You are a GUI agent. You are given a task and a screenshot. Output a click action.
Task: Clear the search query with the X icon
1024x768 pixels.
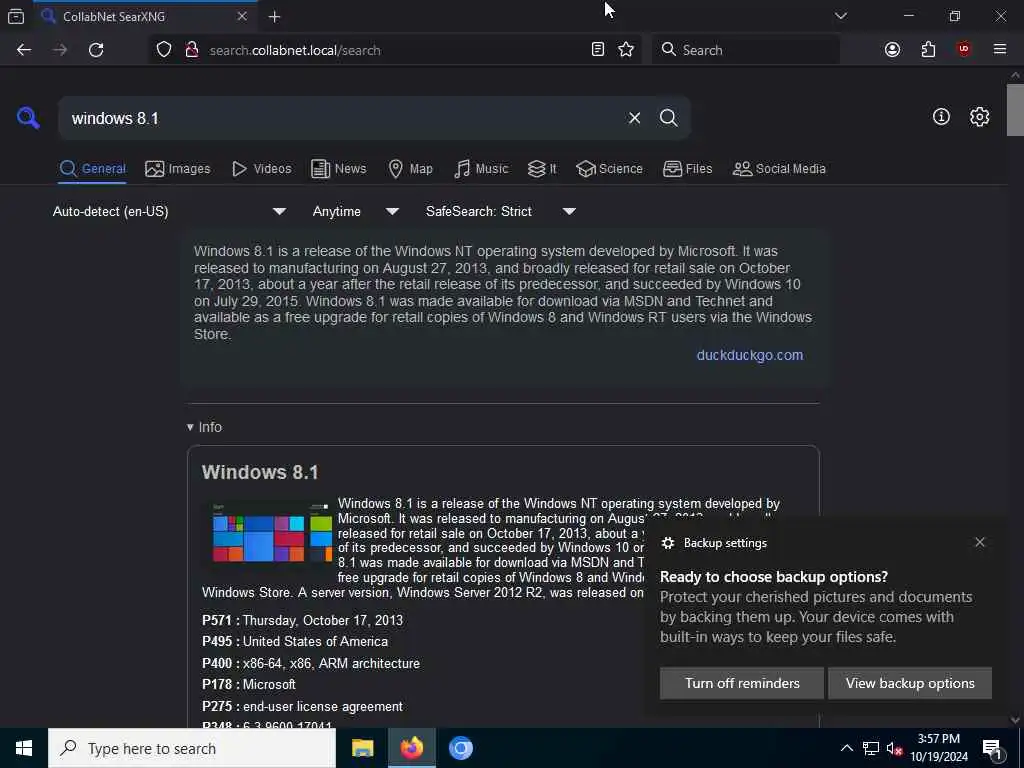click(x=634, y=118)
